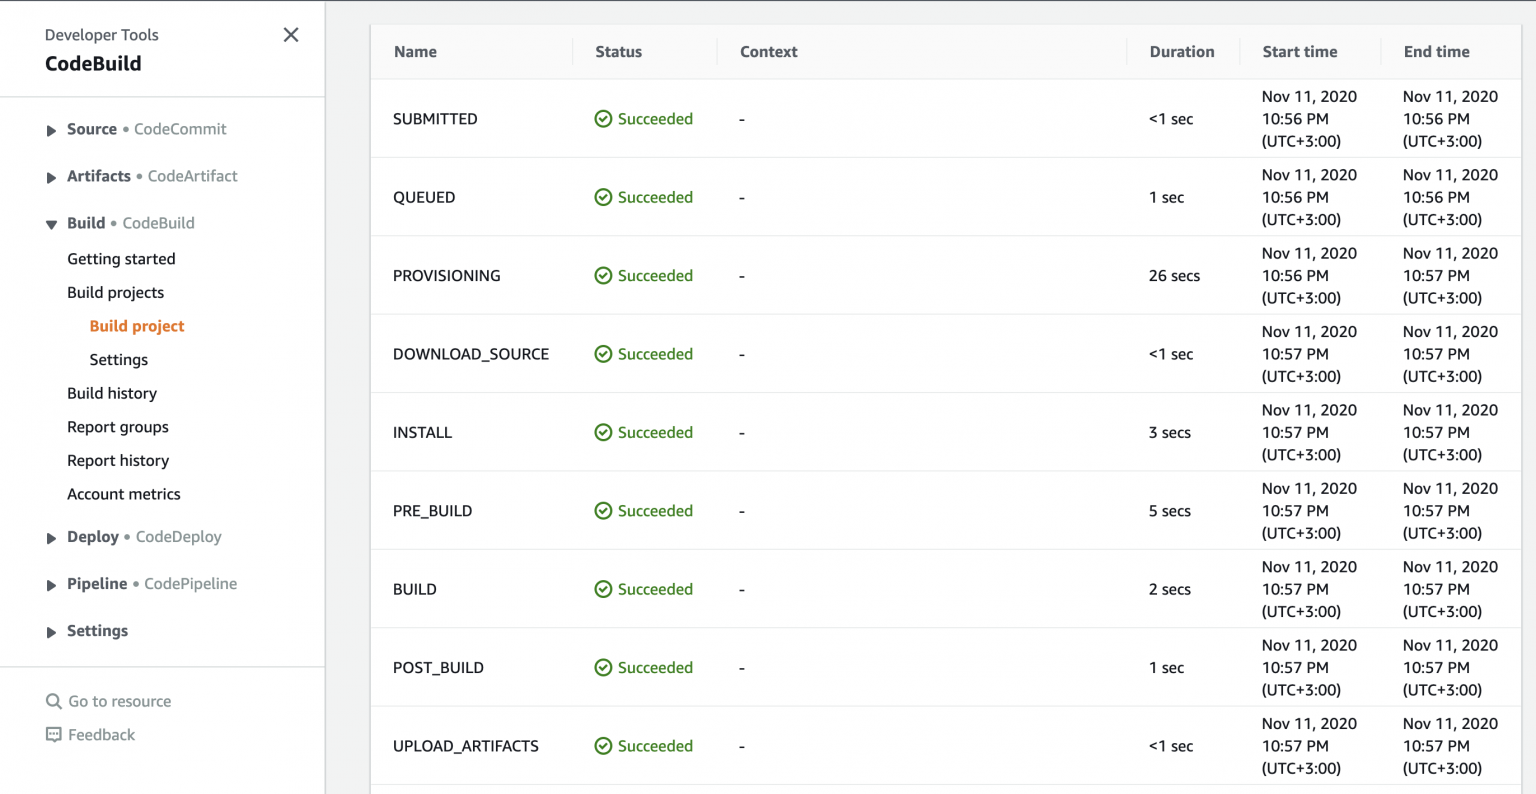The image size is (1536, 794).
Task: Open the Settings section in the sidebar
Action: 97,631
